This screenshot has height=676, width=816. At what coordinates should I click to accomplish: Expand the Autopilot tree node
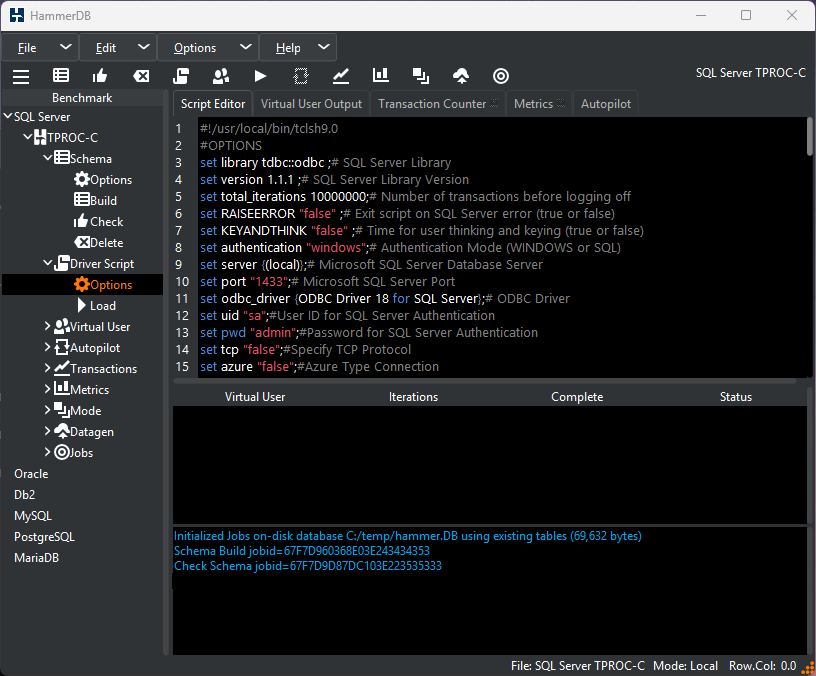pyautogui.click(x=47, y=347)
